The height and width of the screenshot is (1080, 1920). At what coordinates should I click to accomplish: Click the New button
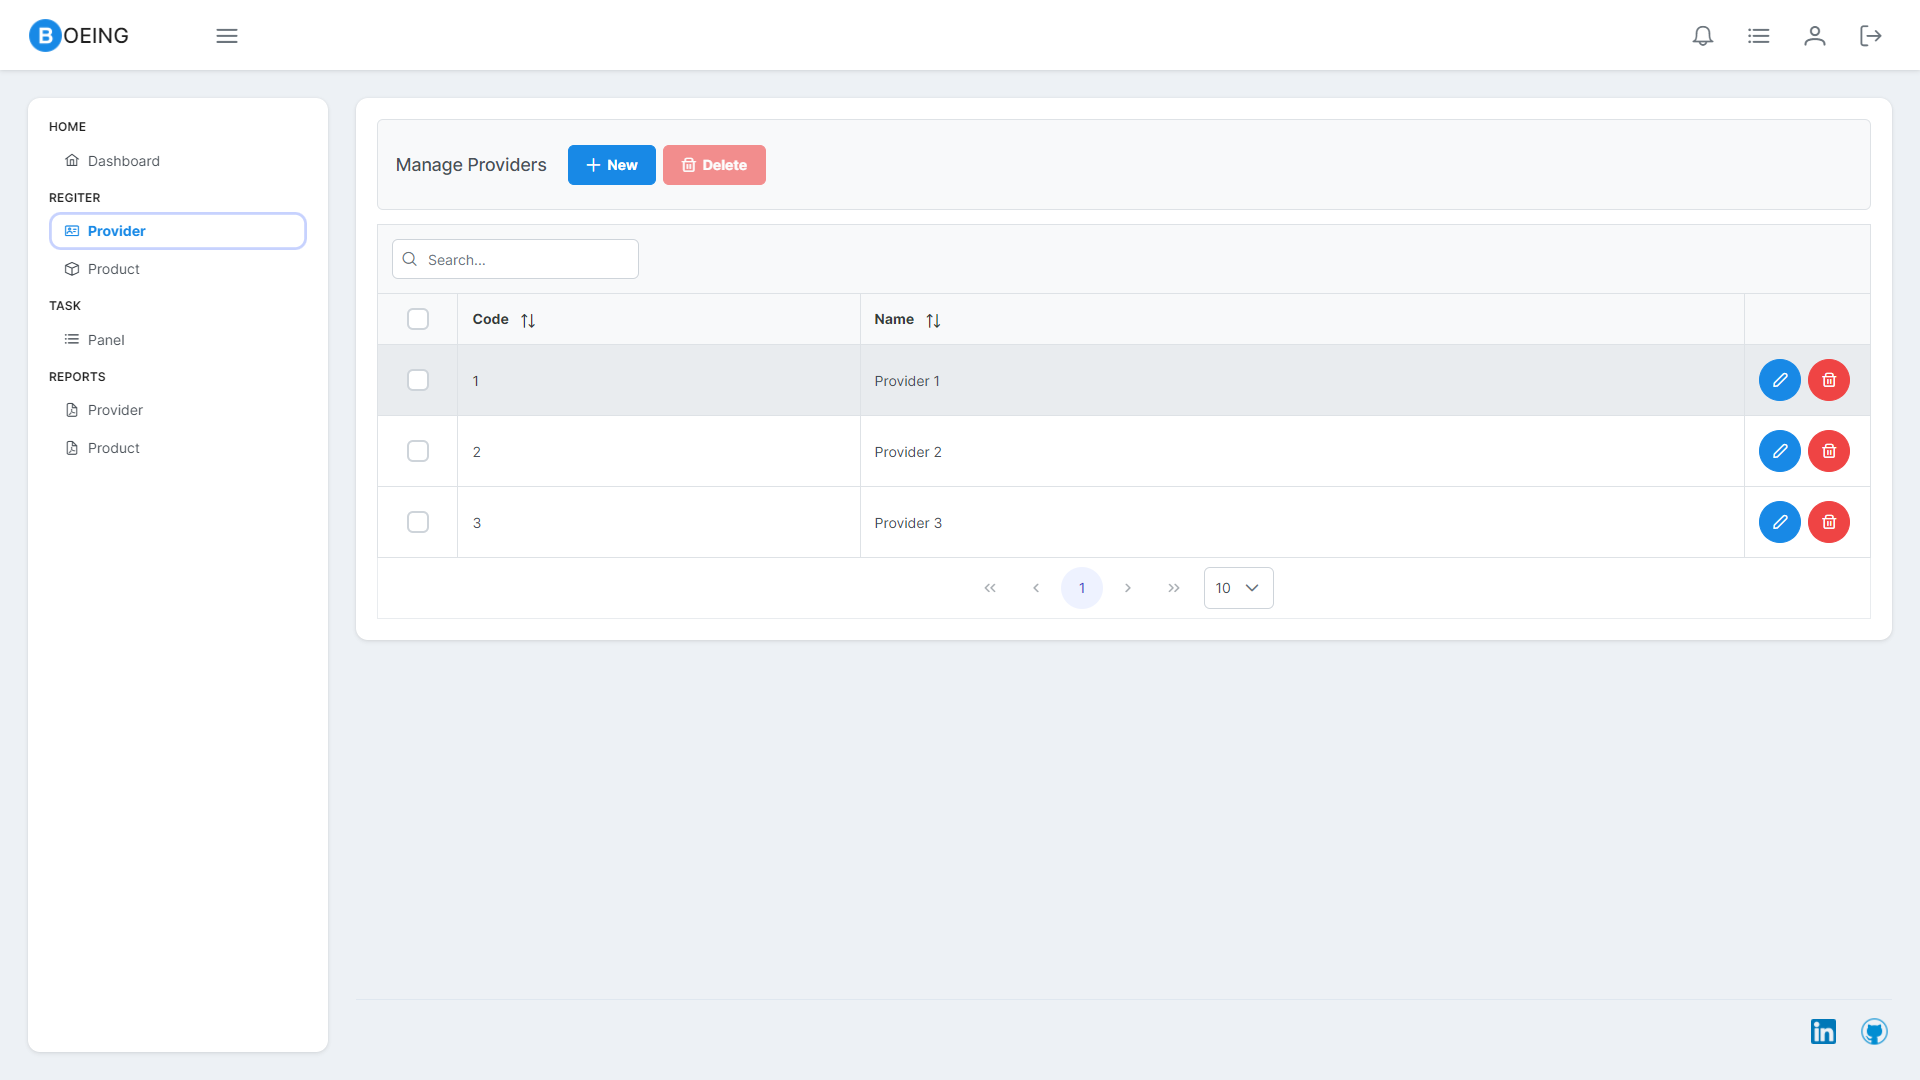coord(611,164)
